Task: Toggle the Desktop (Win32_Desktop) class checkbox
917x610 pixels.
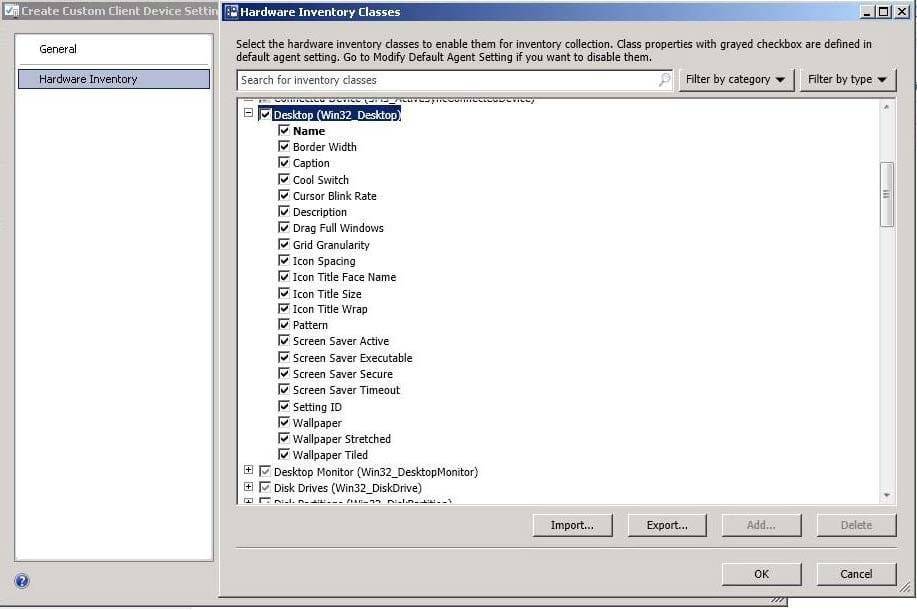Action: pos(265,115)
